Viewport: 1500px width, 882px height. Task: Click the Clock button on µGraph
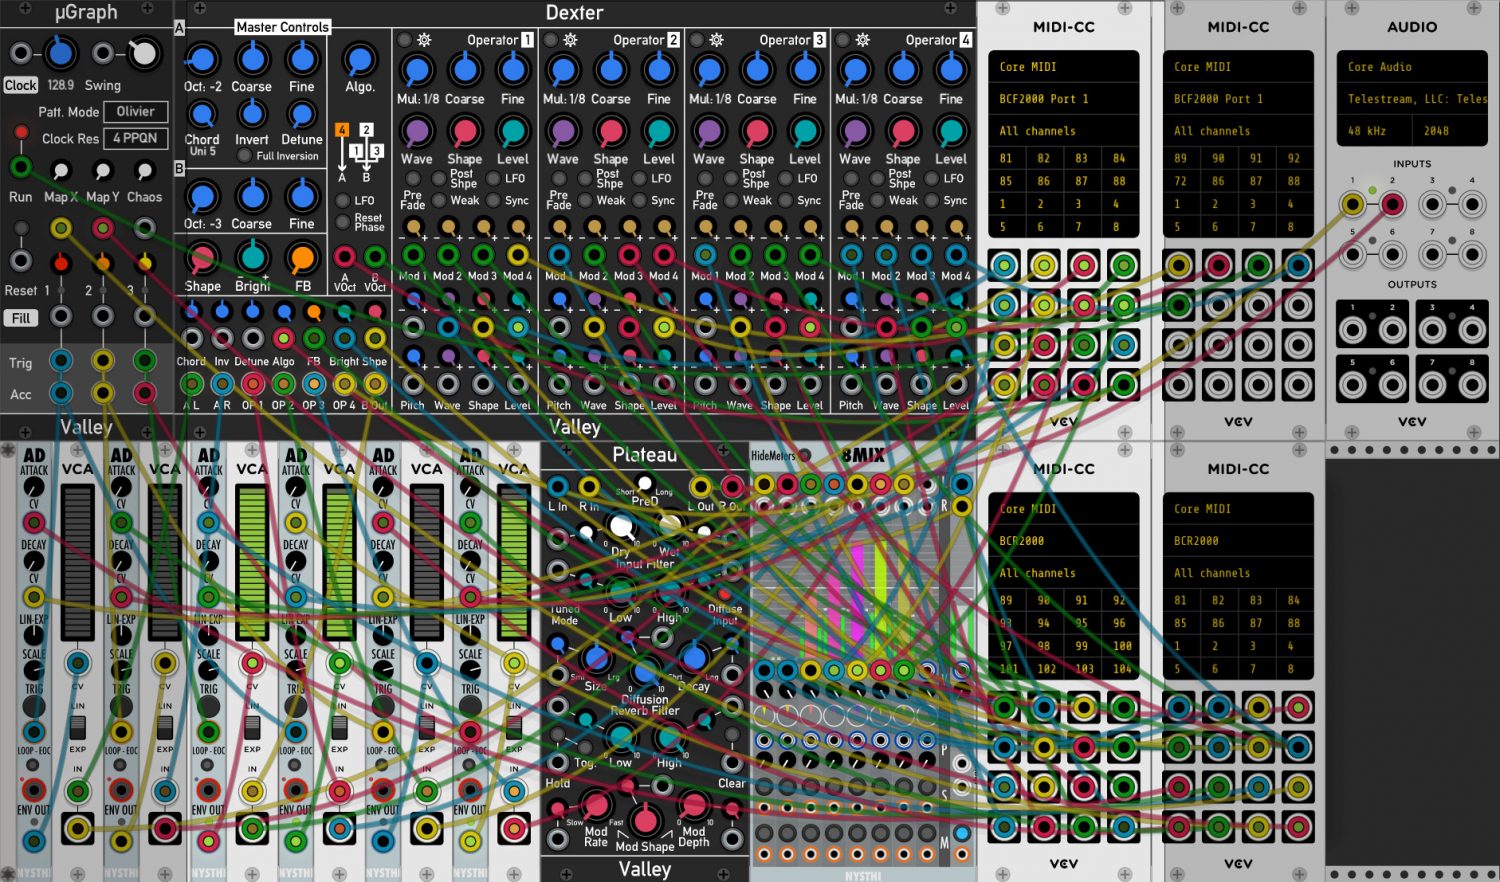click(20, 86)
